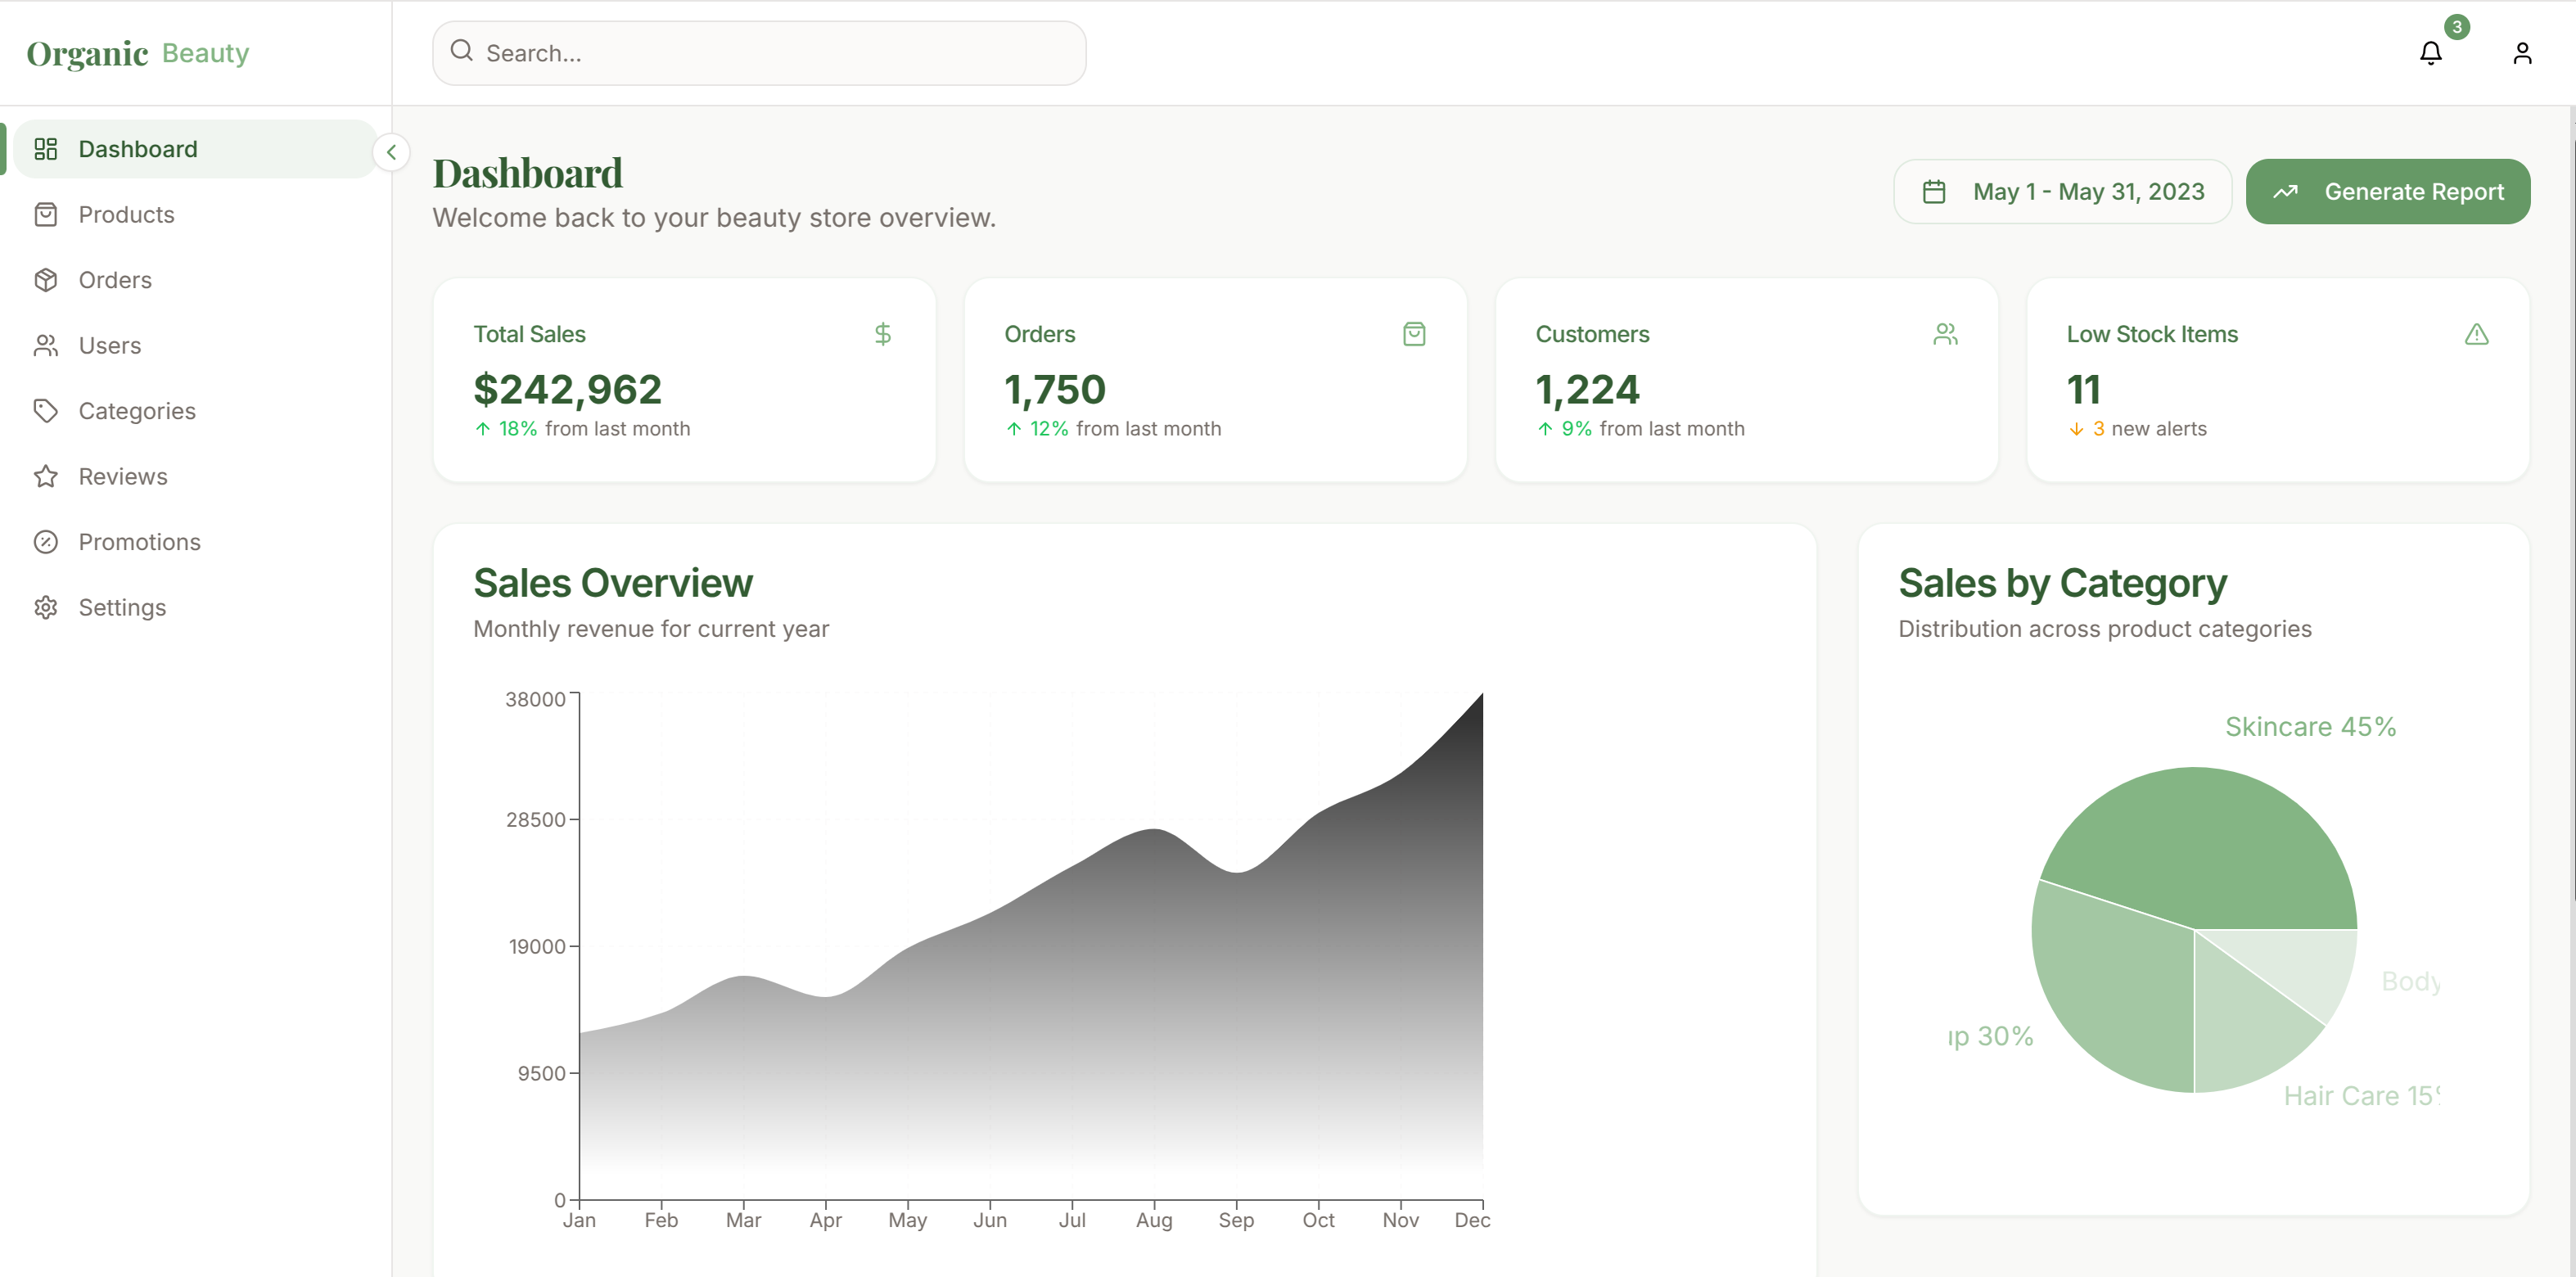Image resolution: width=2576 pixels, height=1277 pixels.
Task: Click the Aug label on chart axis
Action: coord(1154,1220)
